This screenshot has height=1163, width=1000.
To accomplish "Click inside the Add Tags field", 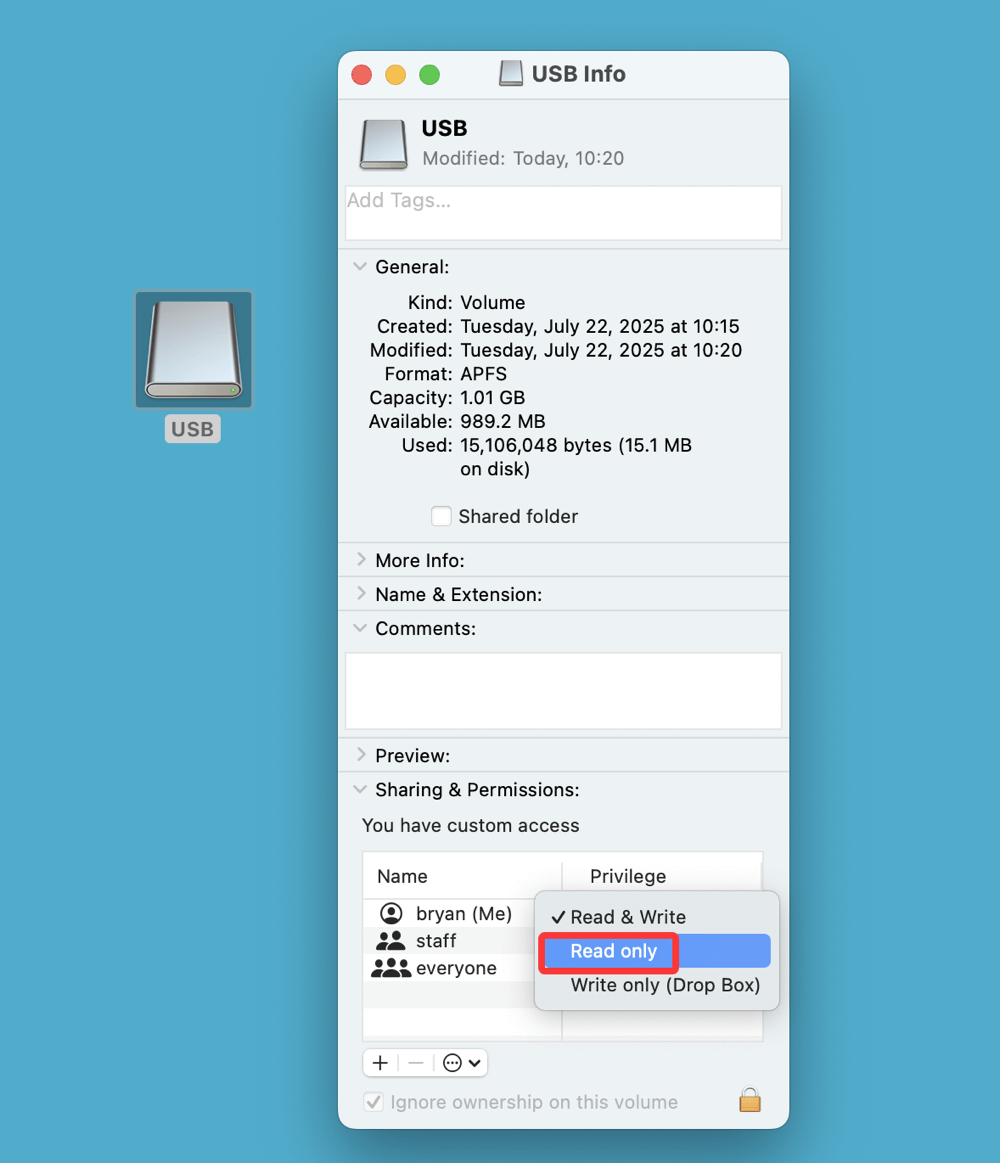I will 562,212.
